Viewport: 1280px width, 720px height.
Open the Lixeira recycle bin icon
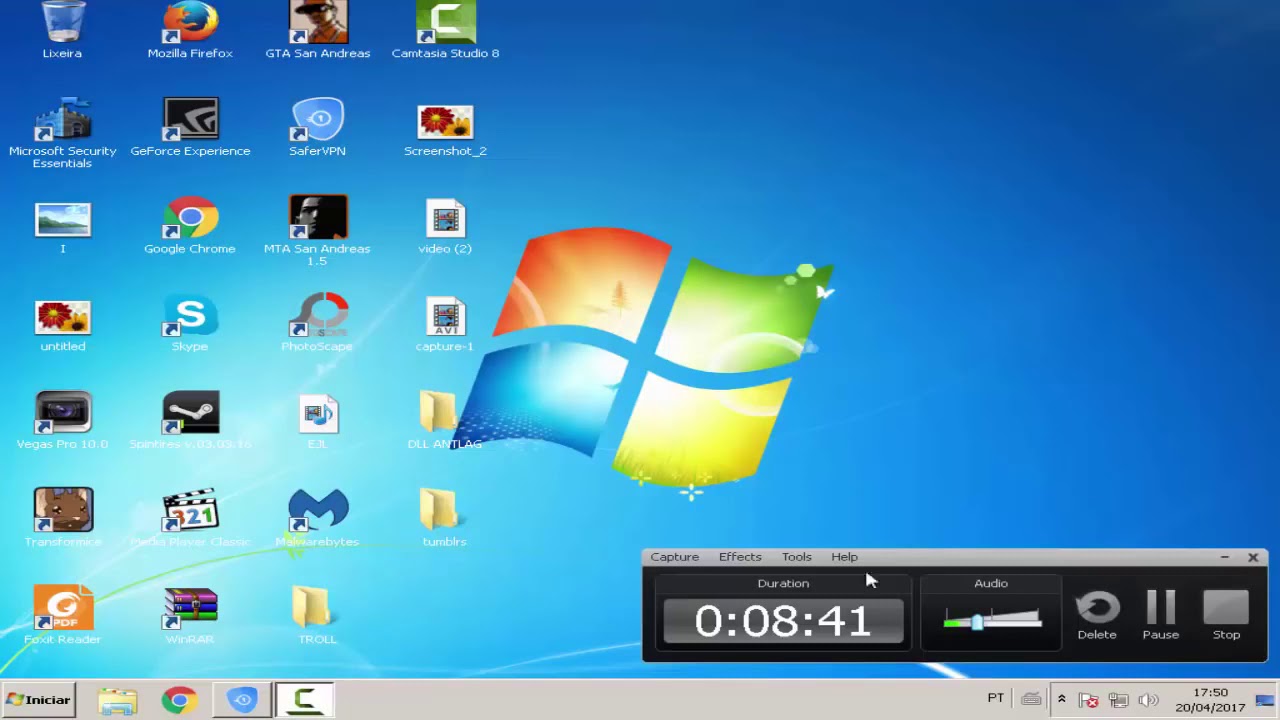(62, 30)
